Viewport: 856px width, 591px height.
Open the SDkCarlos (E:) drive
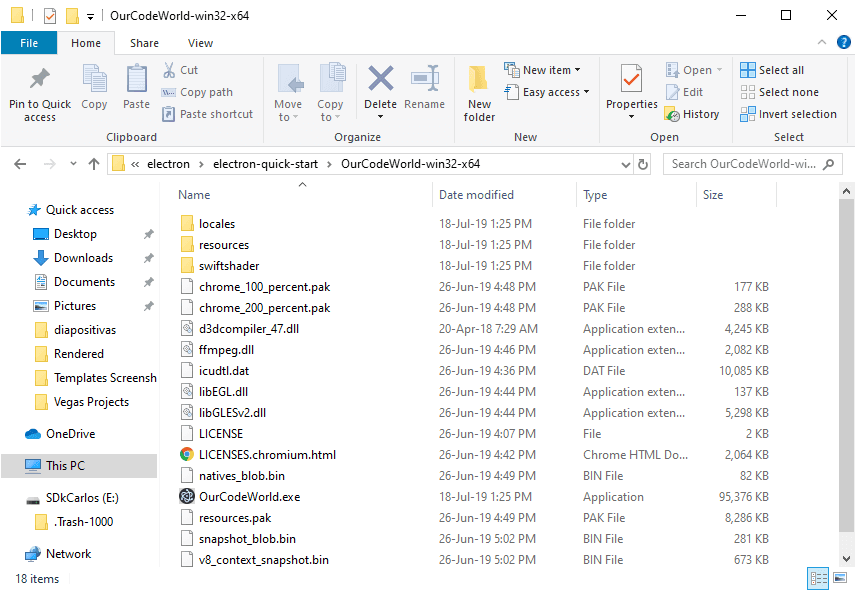coord(82,498)
